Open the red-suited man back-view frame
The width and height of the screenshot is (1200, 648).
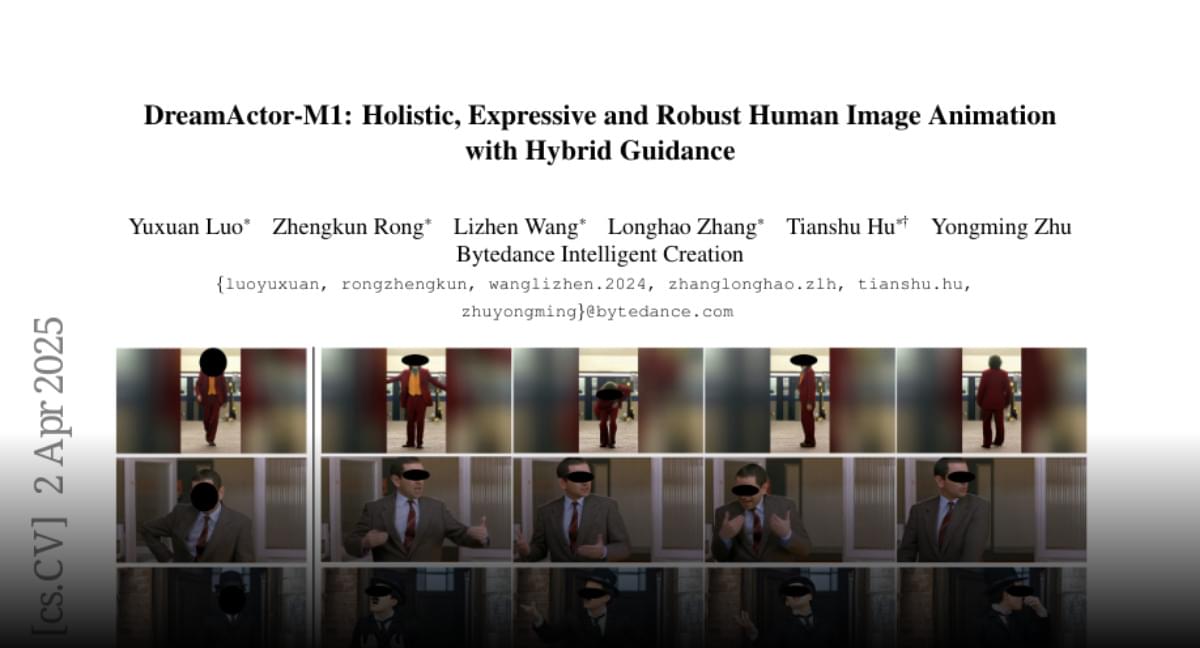pyautogui.click(x=991, y=400)
